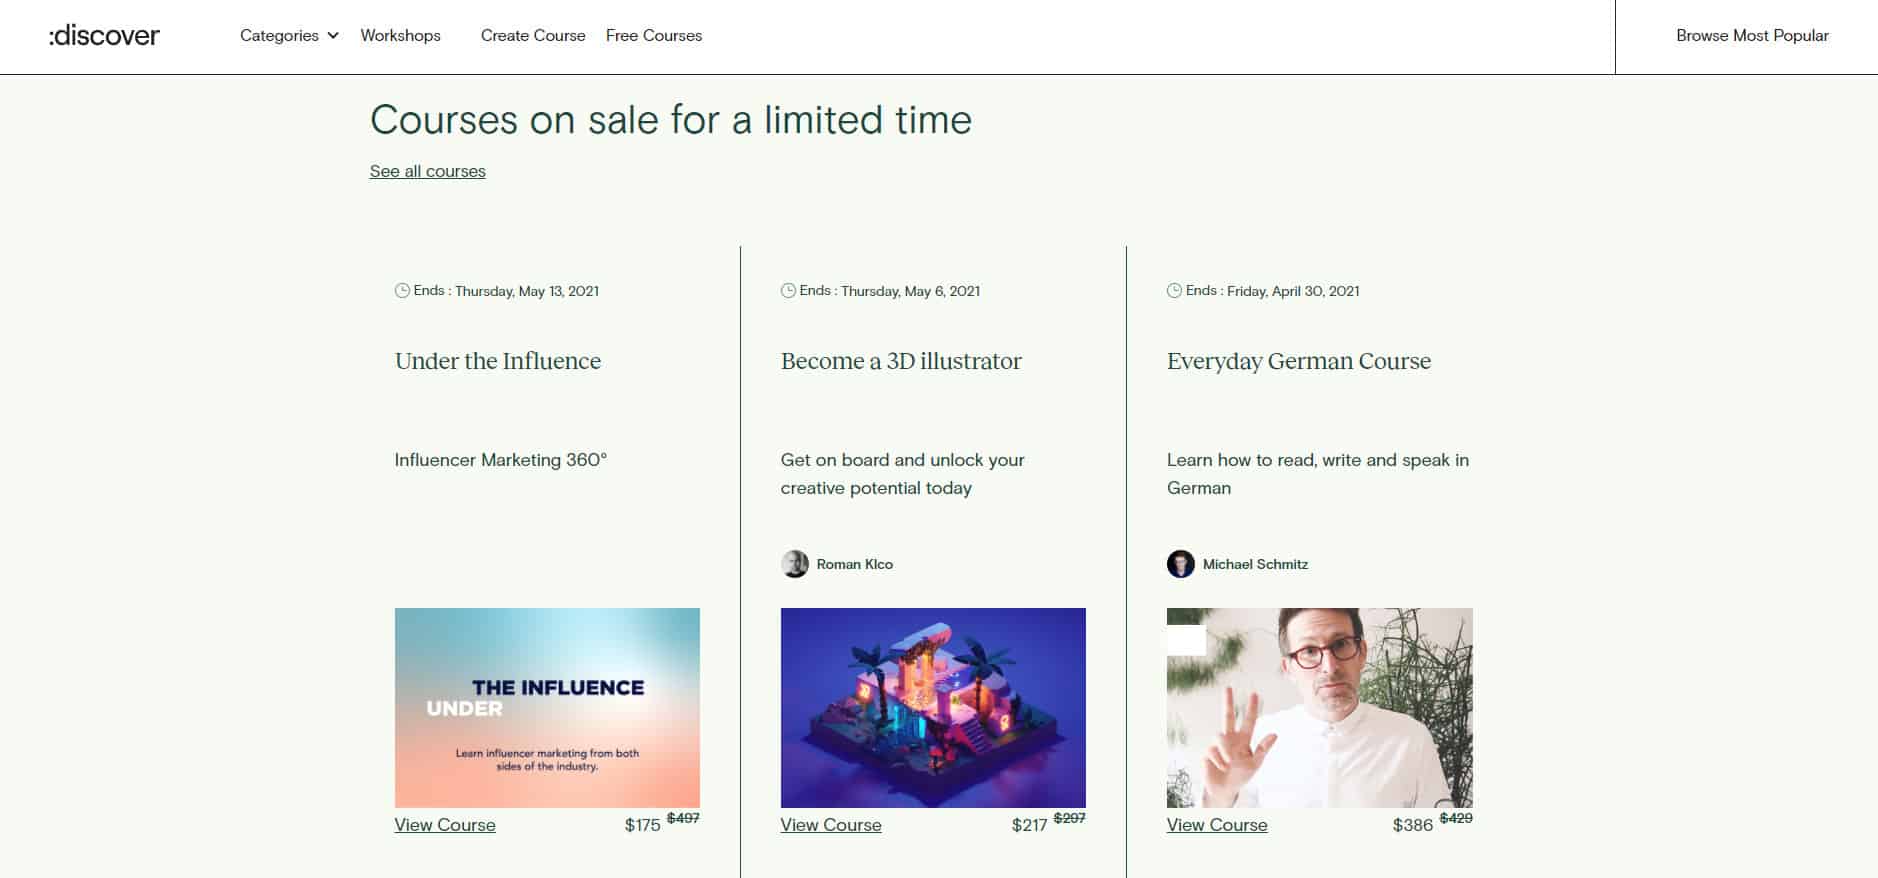The width and height of the screenshot is (1878, 878).
Task: View Course for Become a 3D illustrator
Action: coord(831,825)
